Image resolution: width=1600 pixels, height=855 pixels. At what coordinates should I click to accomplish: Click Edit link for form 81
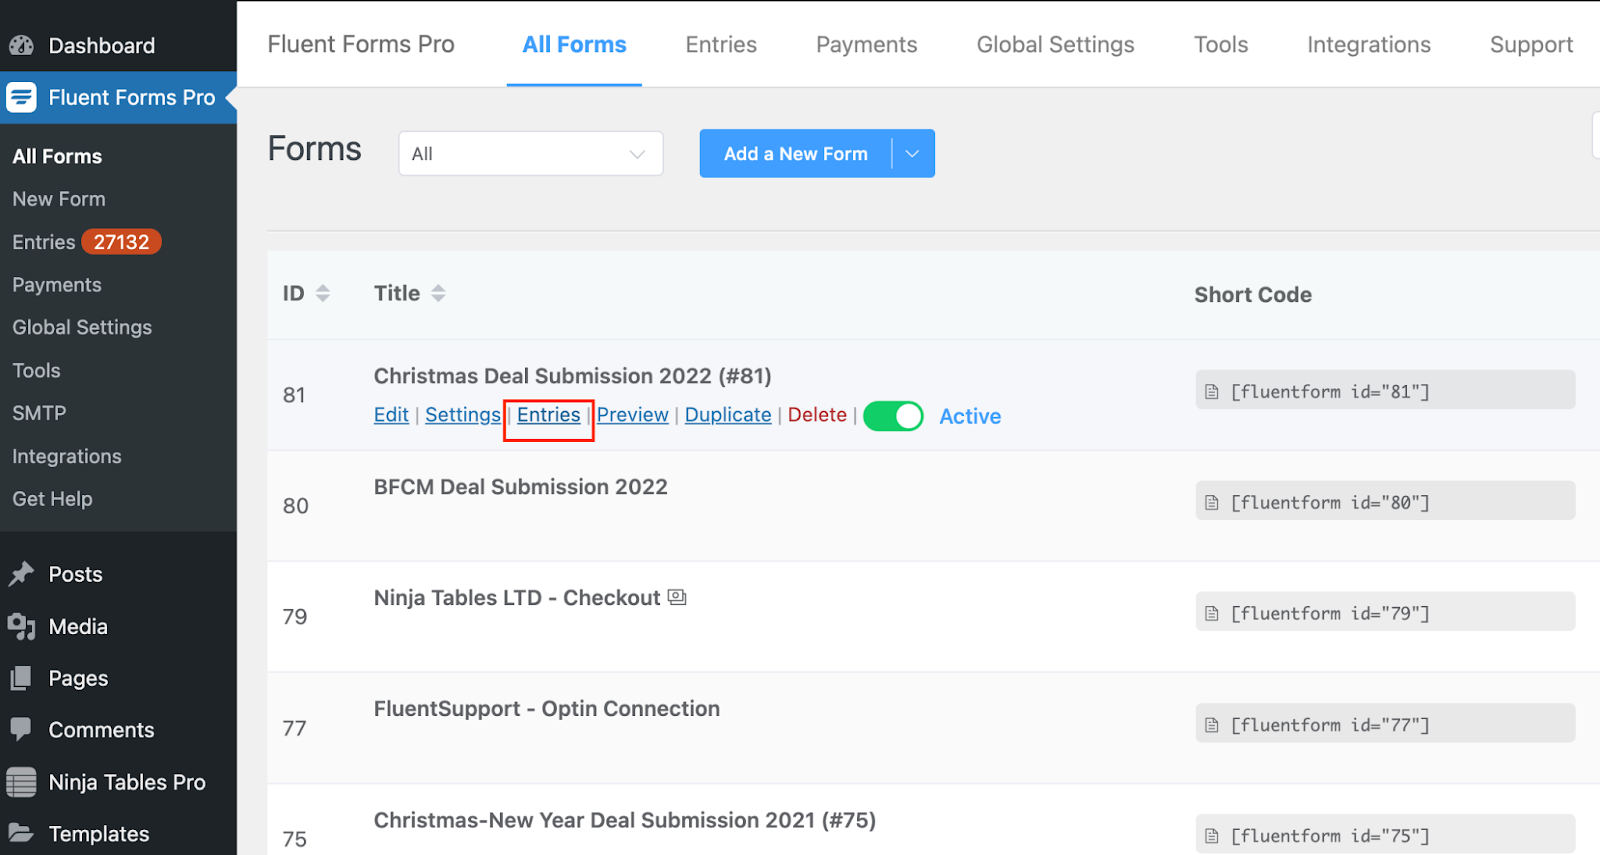pos(391,415)
